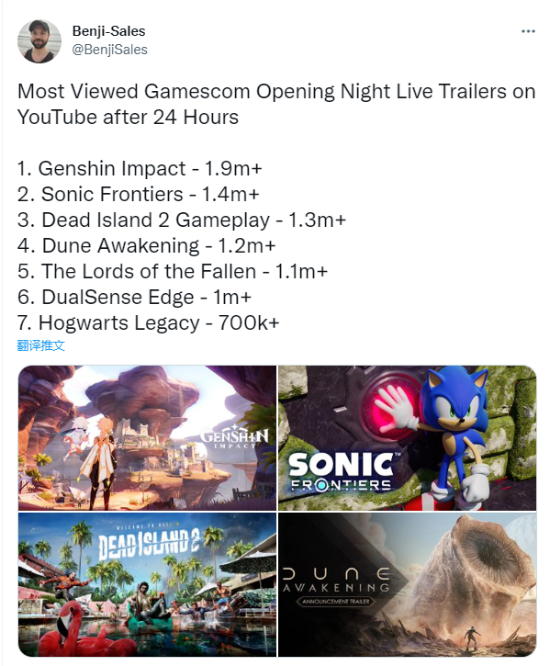Click the Dead Island 2 title logo
The image size is (550, 666).
(x=149, y=544)
